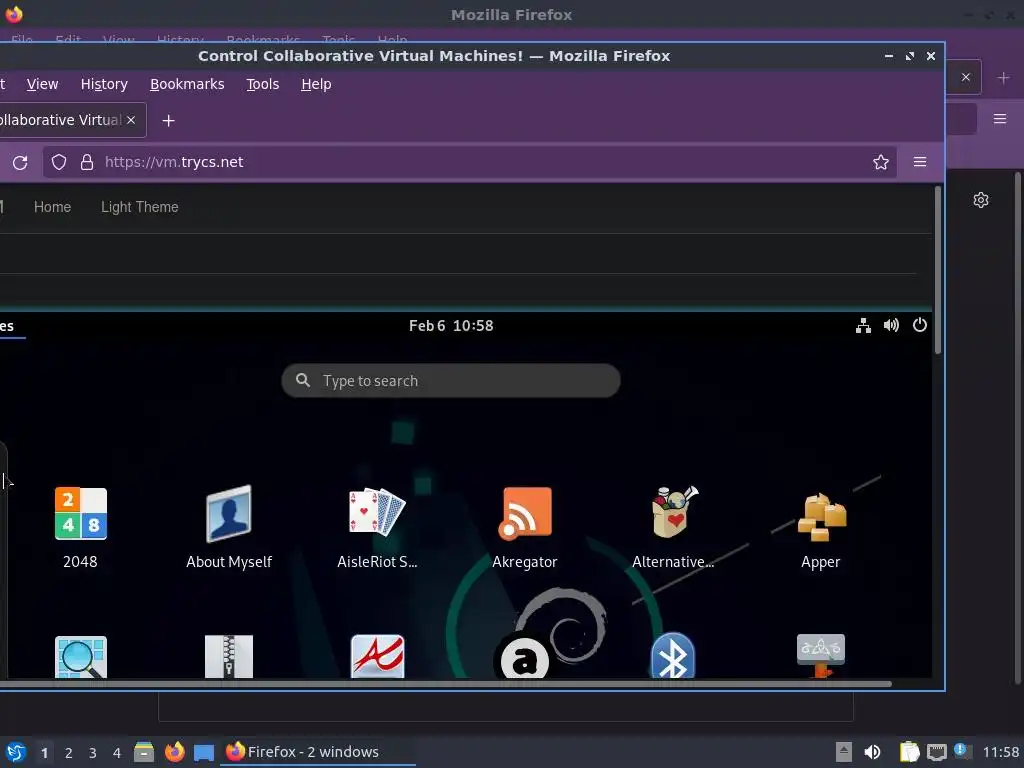Open system volume control in tray

872,752
